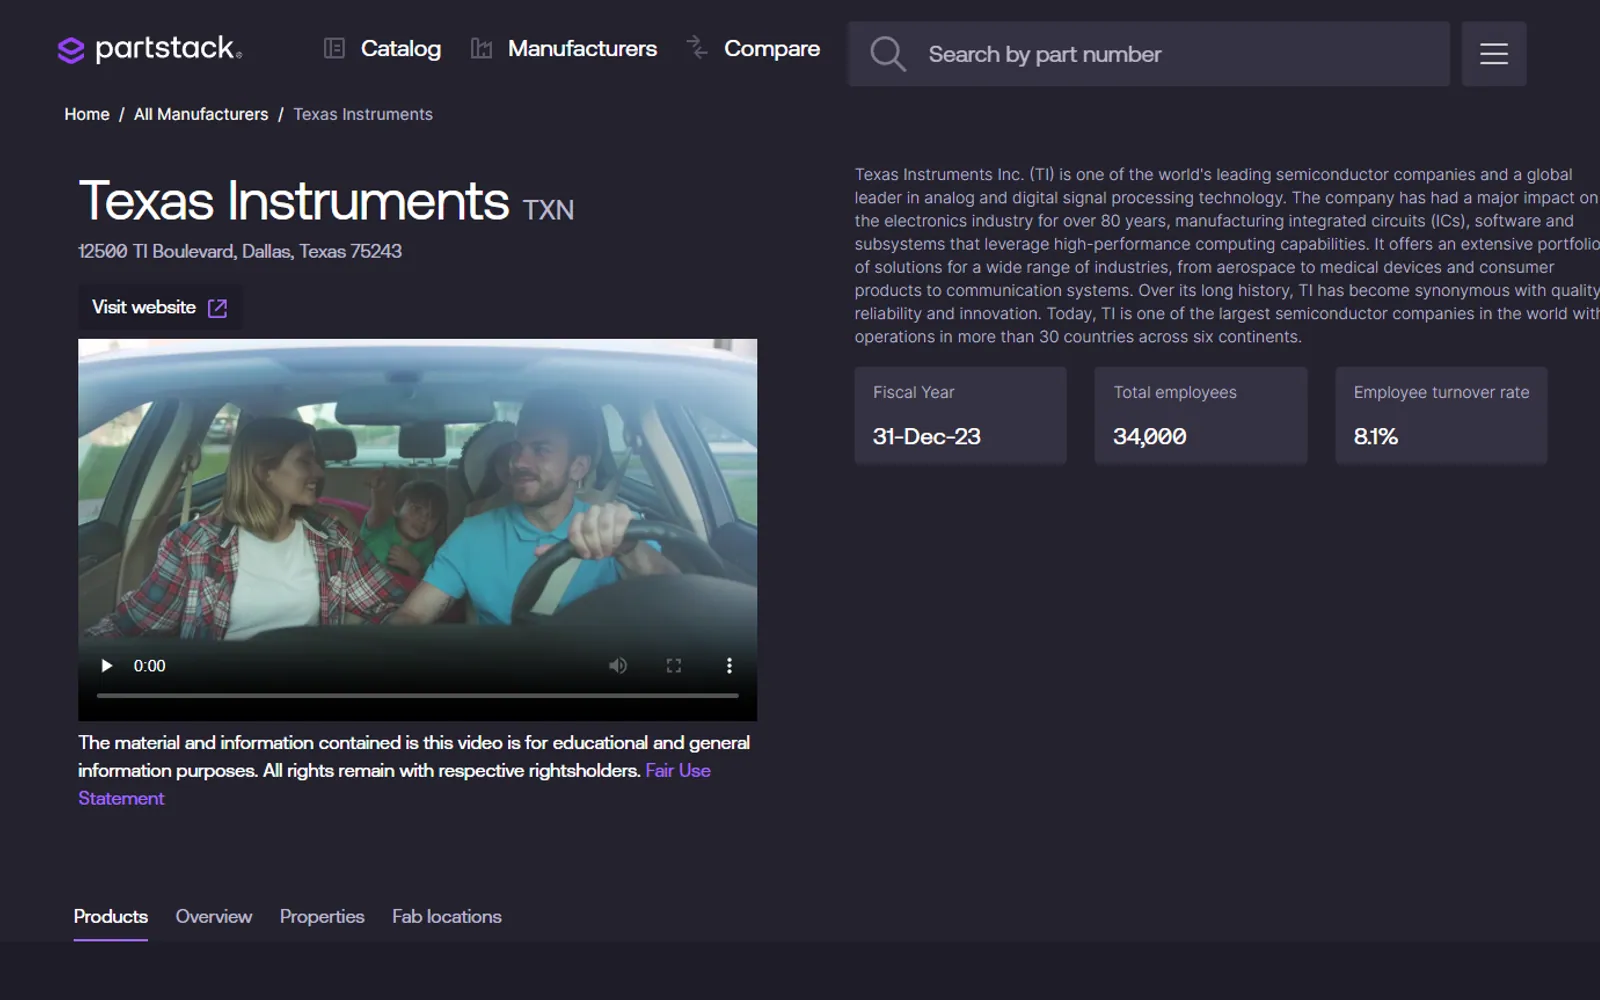Click the Compare arrows icon
This screenshot has height=1000, width=1600.
click(x=697, y=47)
